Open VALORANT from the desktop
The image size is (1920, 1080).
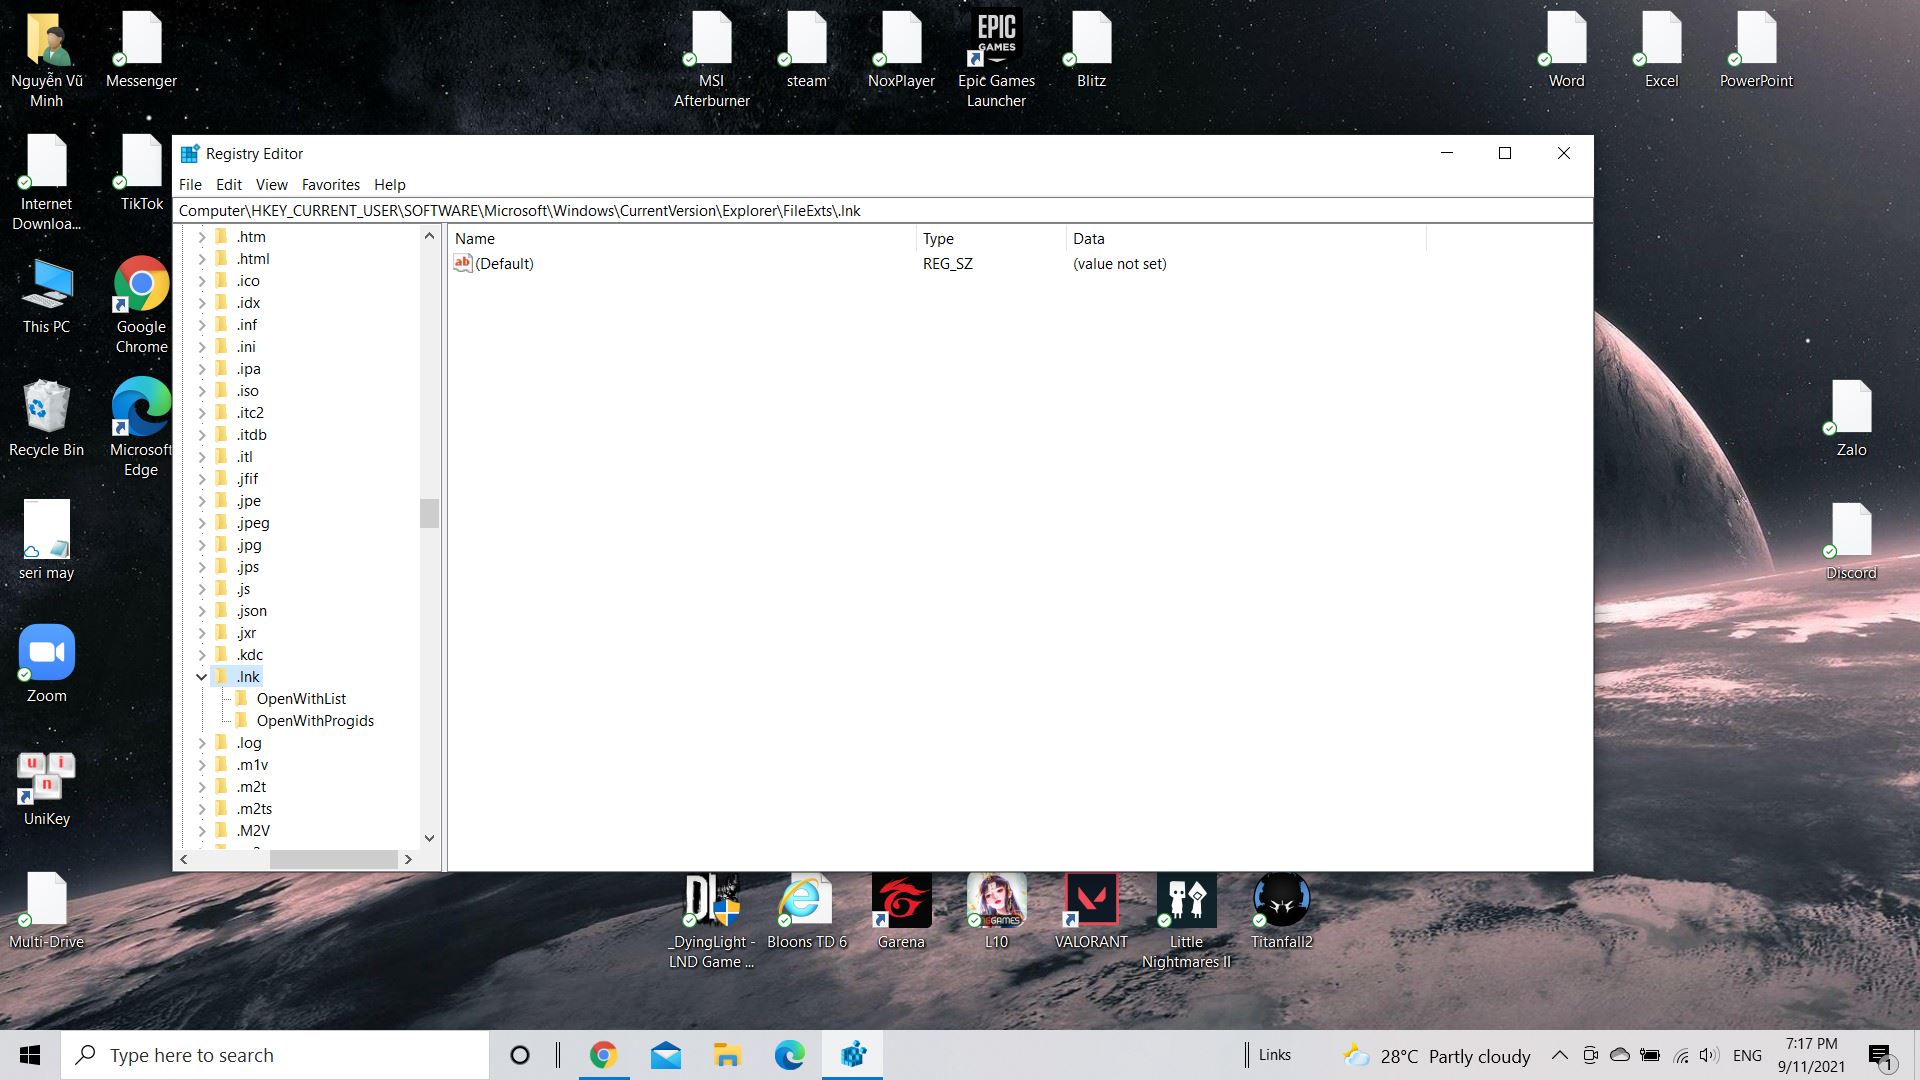[x=1091, y=900]
